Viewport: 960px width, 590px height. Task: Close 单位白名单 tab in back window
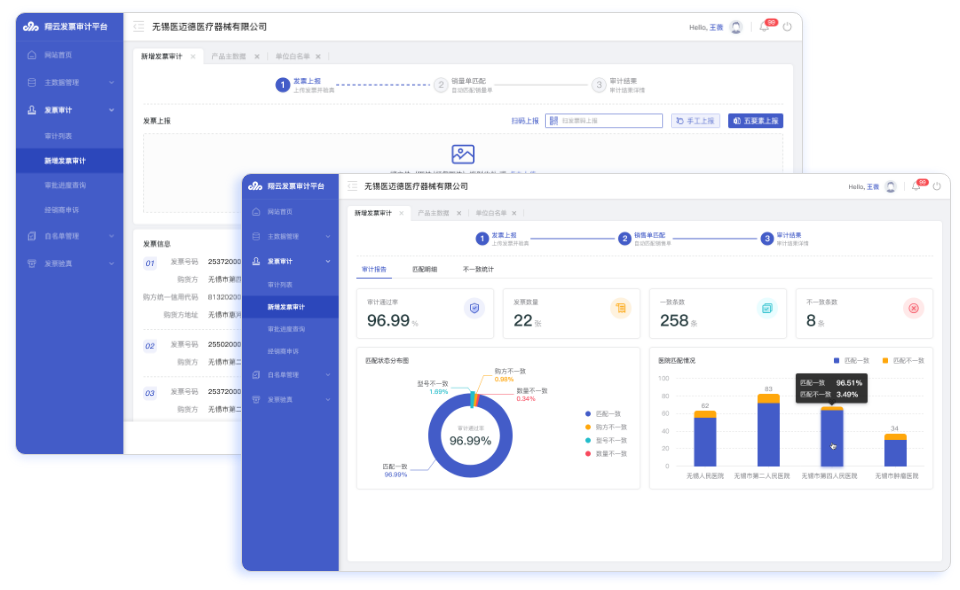318,56
